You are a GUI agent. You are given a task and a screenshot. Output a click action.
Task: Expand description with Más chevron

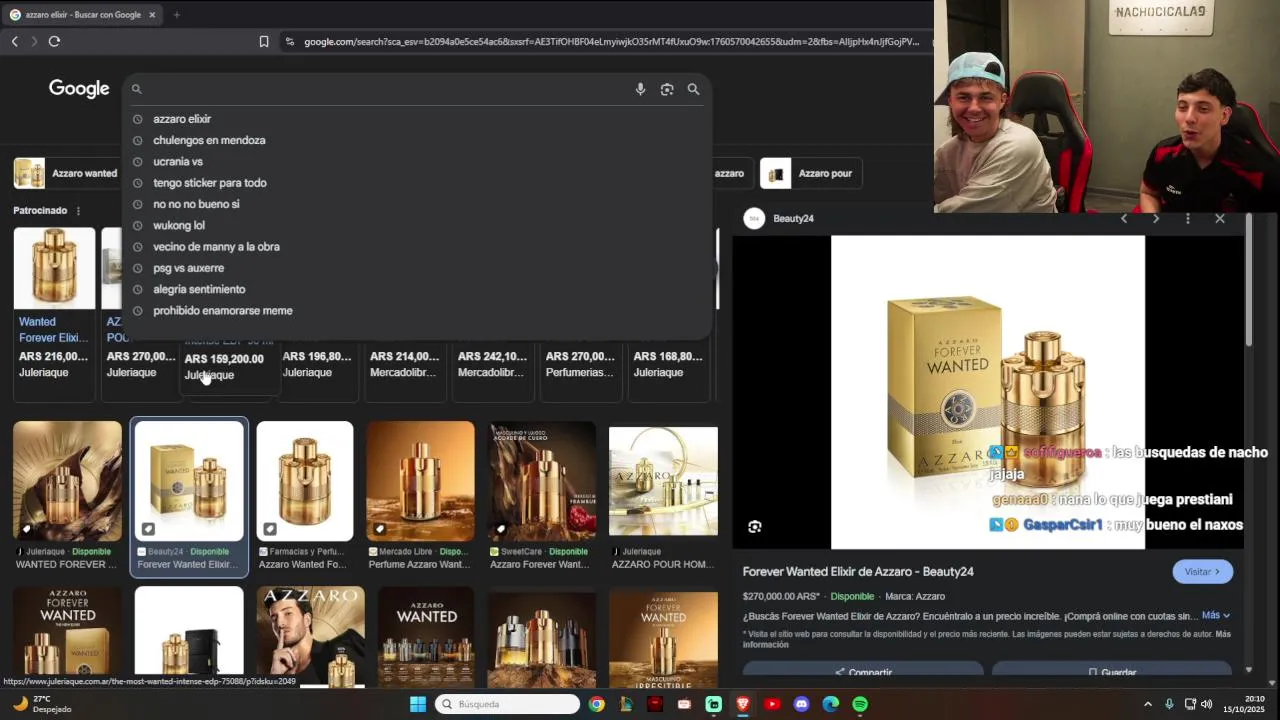click(x=1216, y=616)
